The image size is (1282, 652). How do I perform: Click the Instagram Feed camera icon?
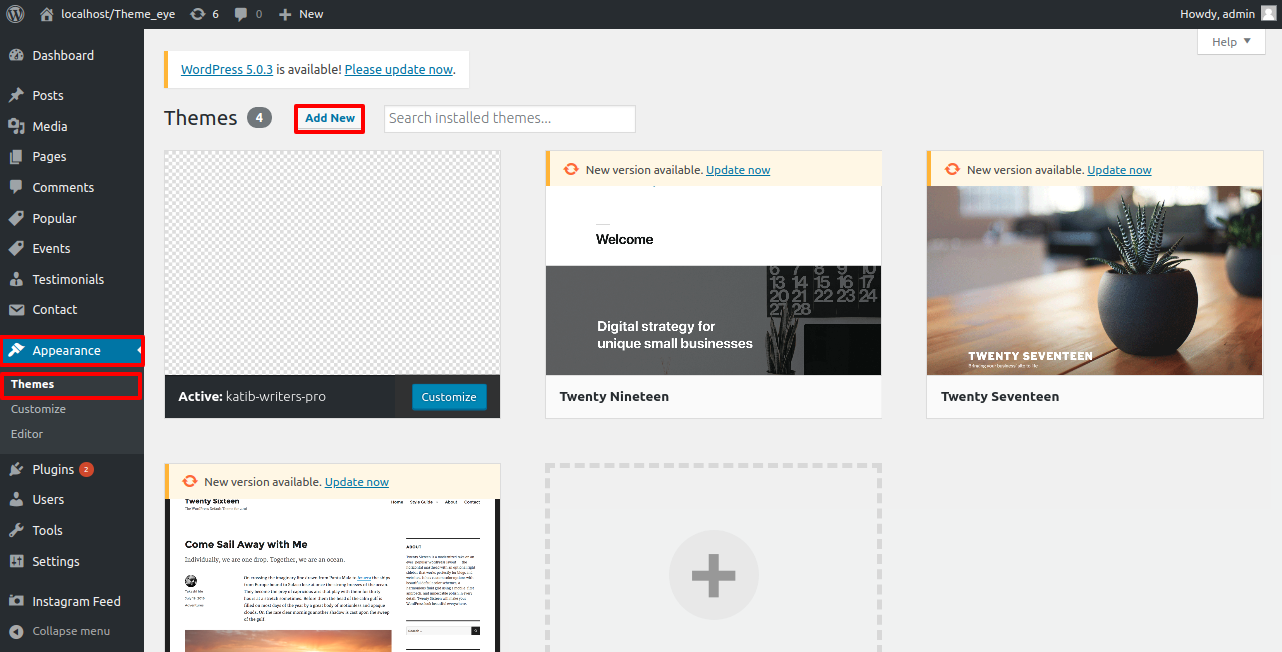(16, 602)
